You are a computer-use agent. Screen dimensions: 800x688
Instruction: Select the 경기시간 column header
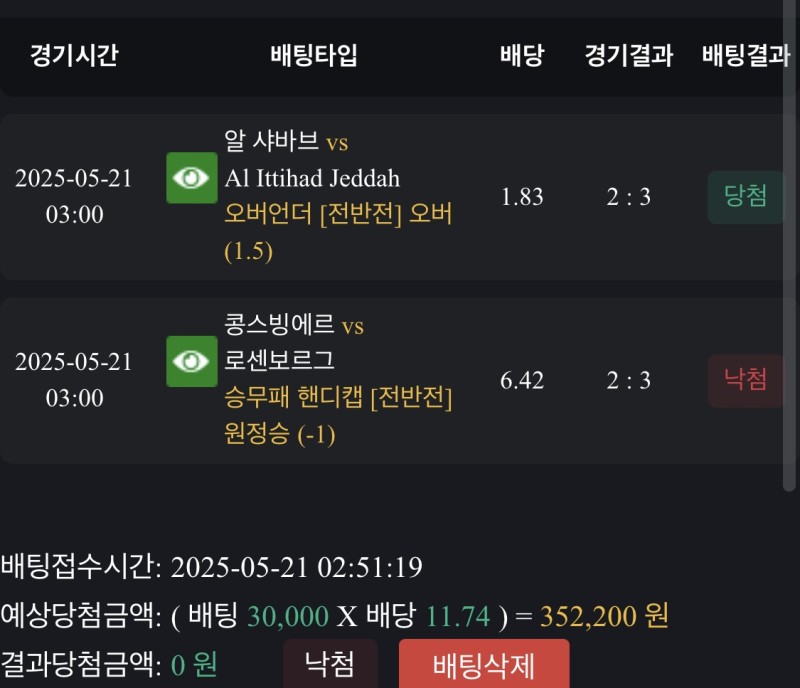[x=74, y=56]
